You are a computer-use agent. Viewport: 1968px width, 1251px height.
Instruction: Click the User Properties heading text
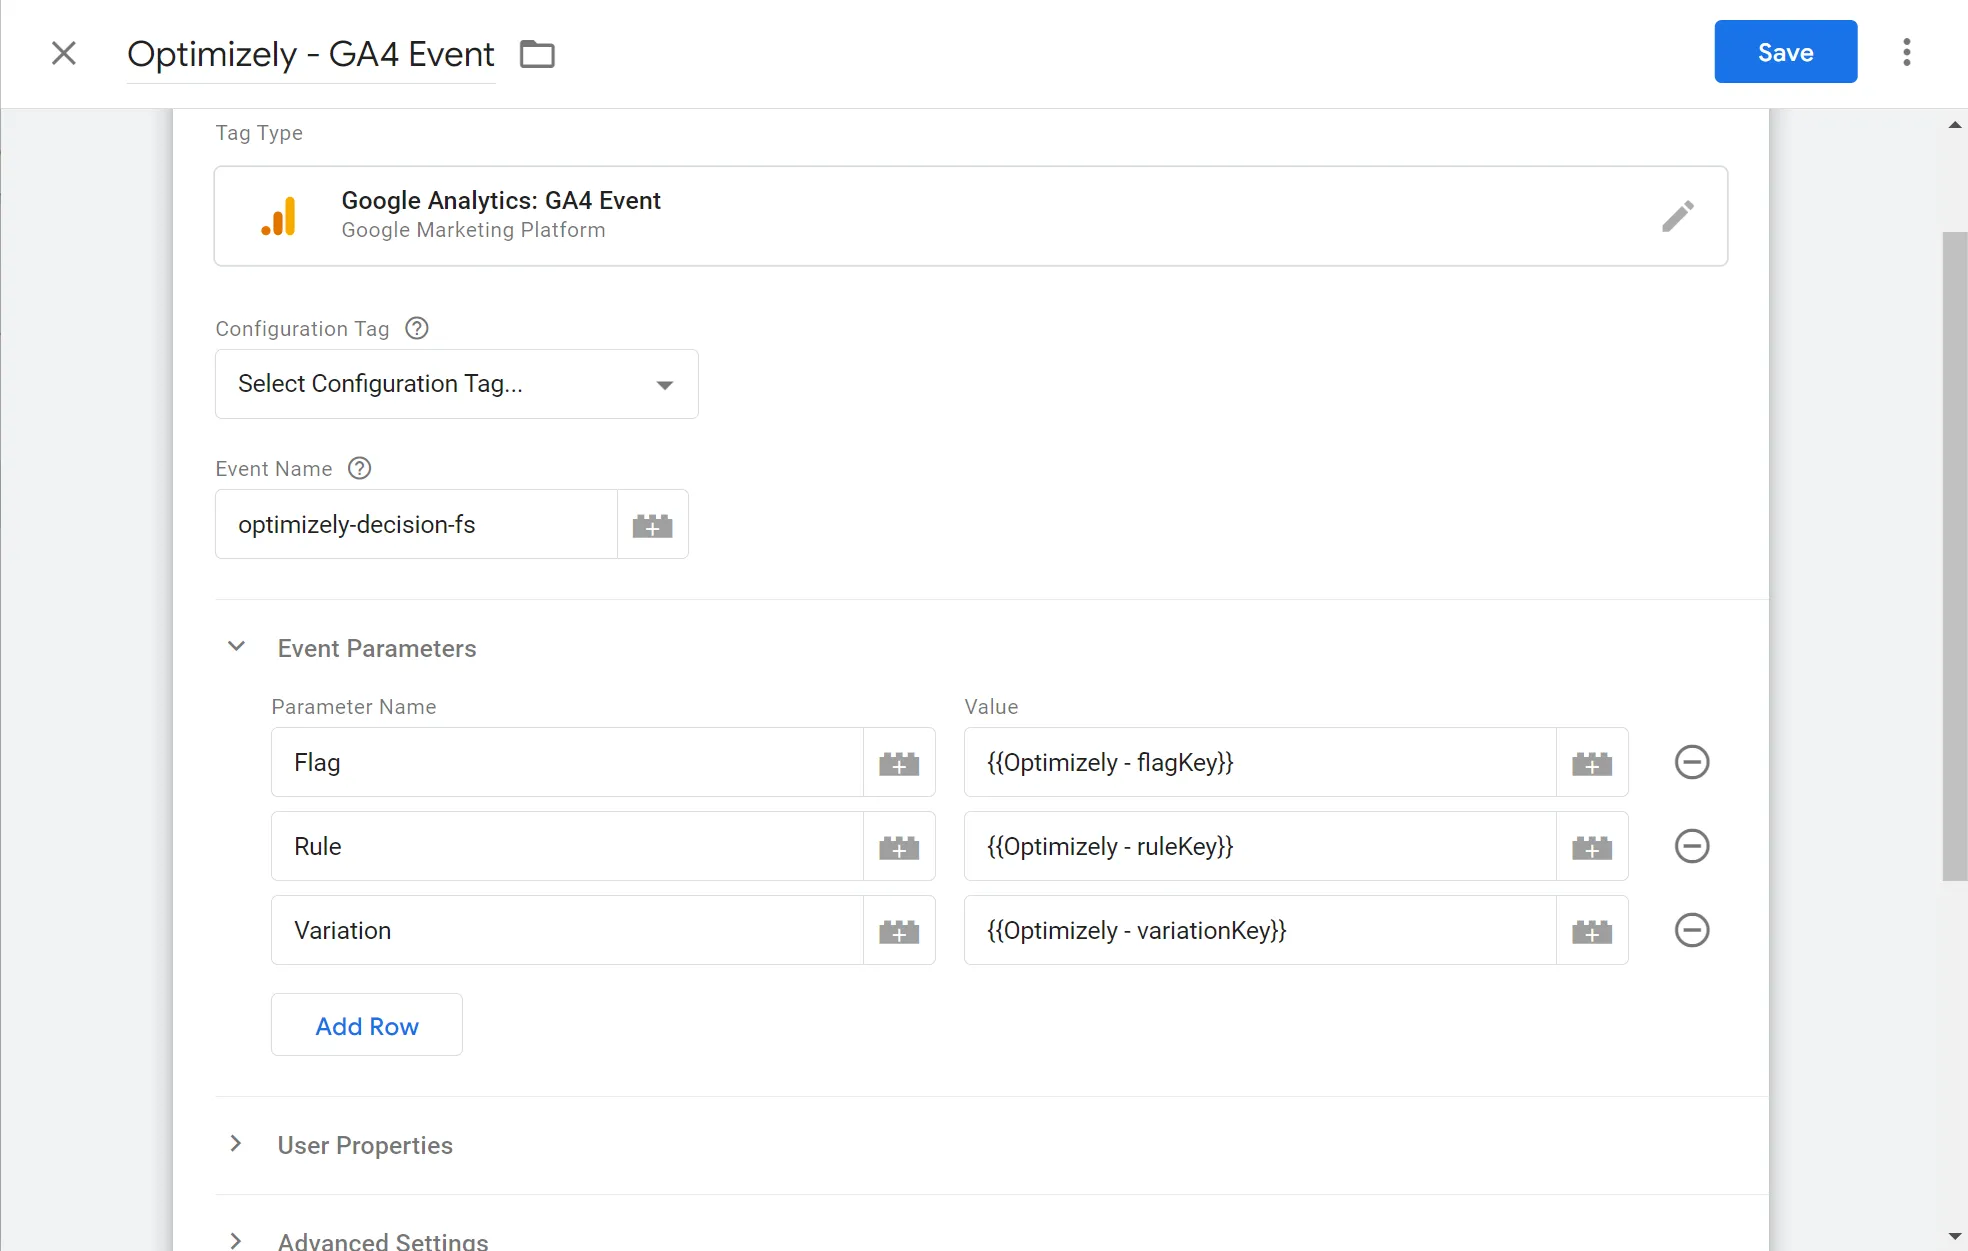[365, 1145]
